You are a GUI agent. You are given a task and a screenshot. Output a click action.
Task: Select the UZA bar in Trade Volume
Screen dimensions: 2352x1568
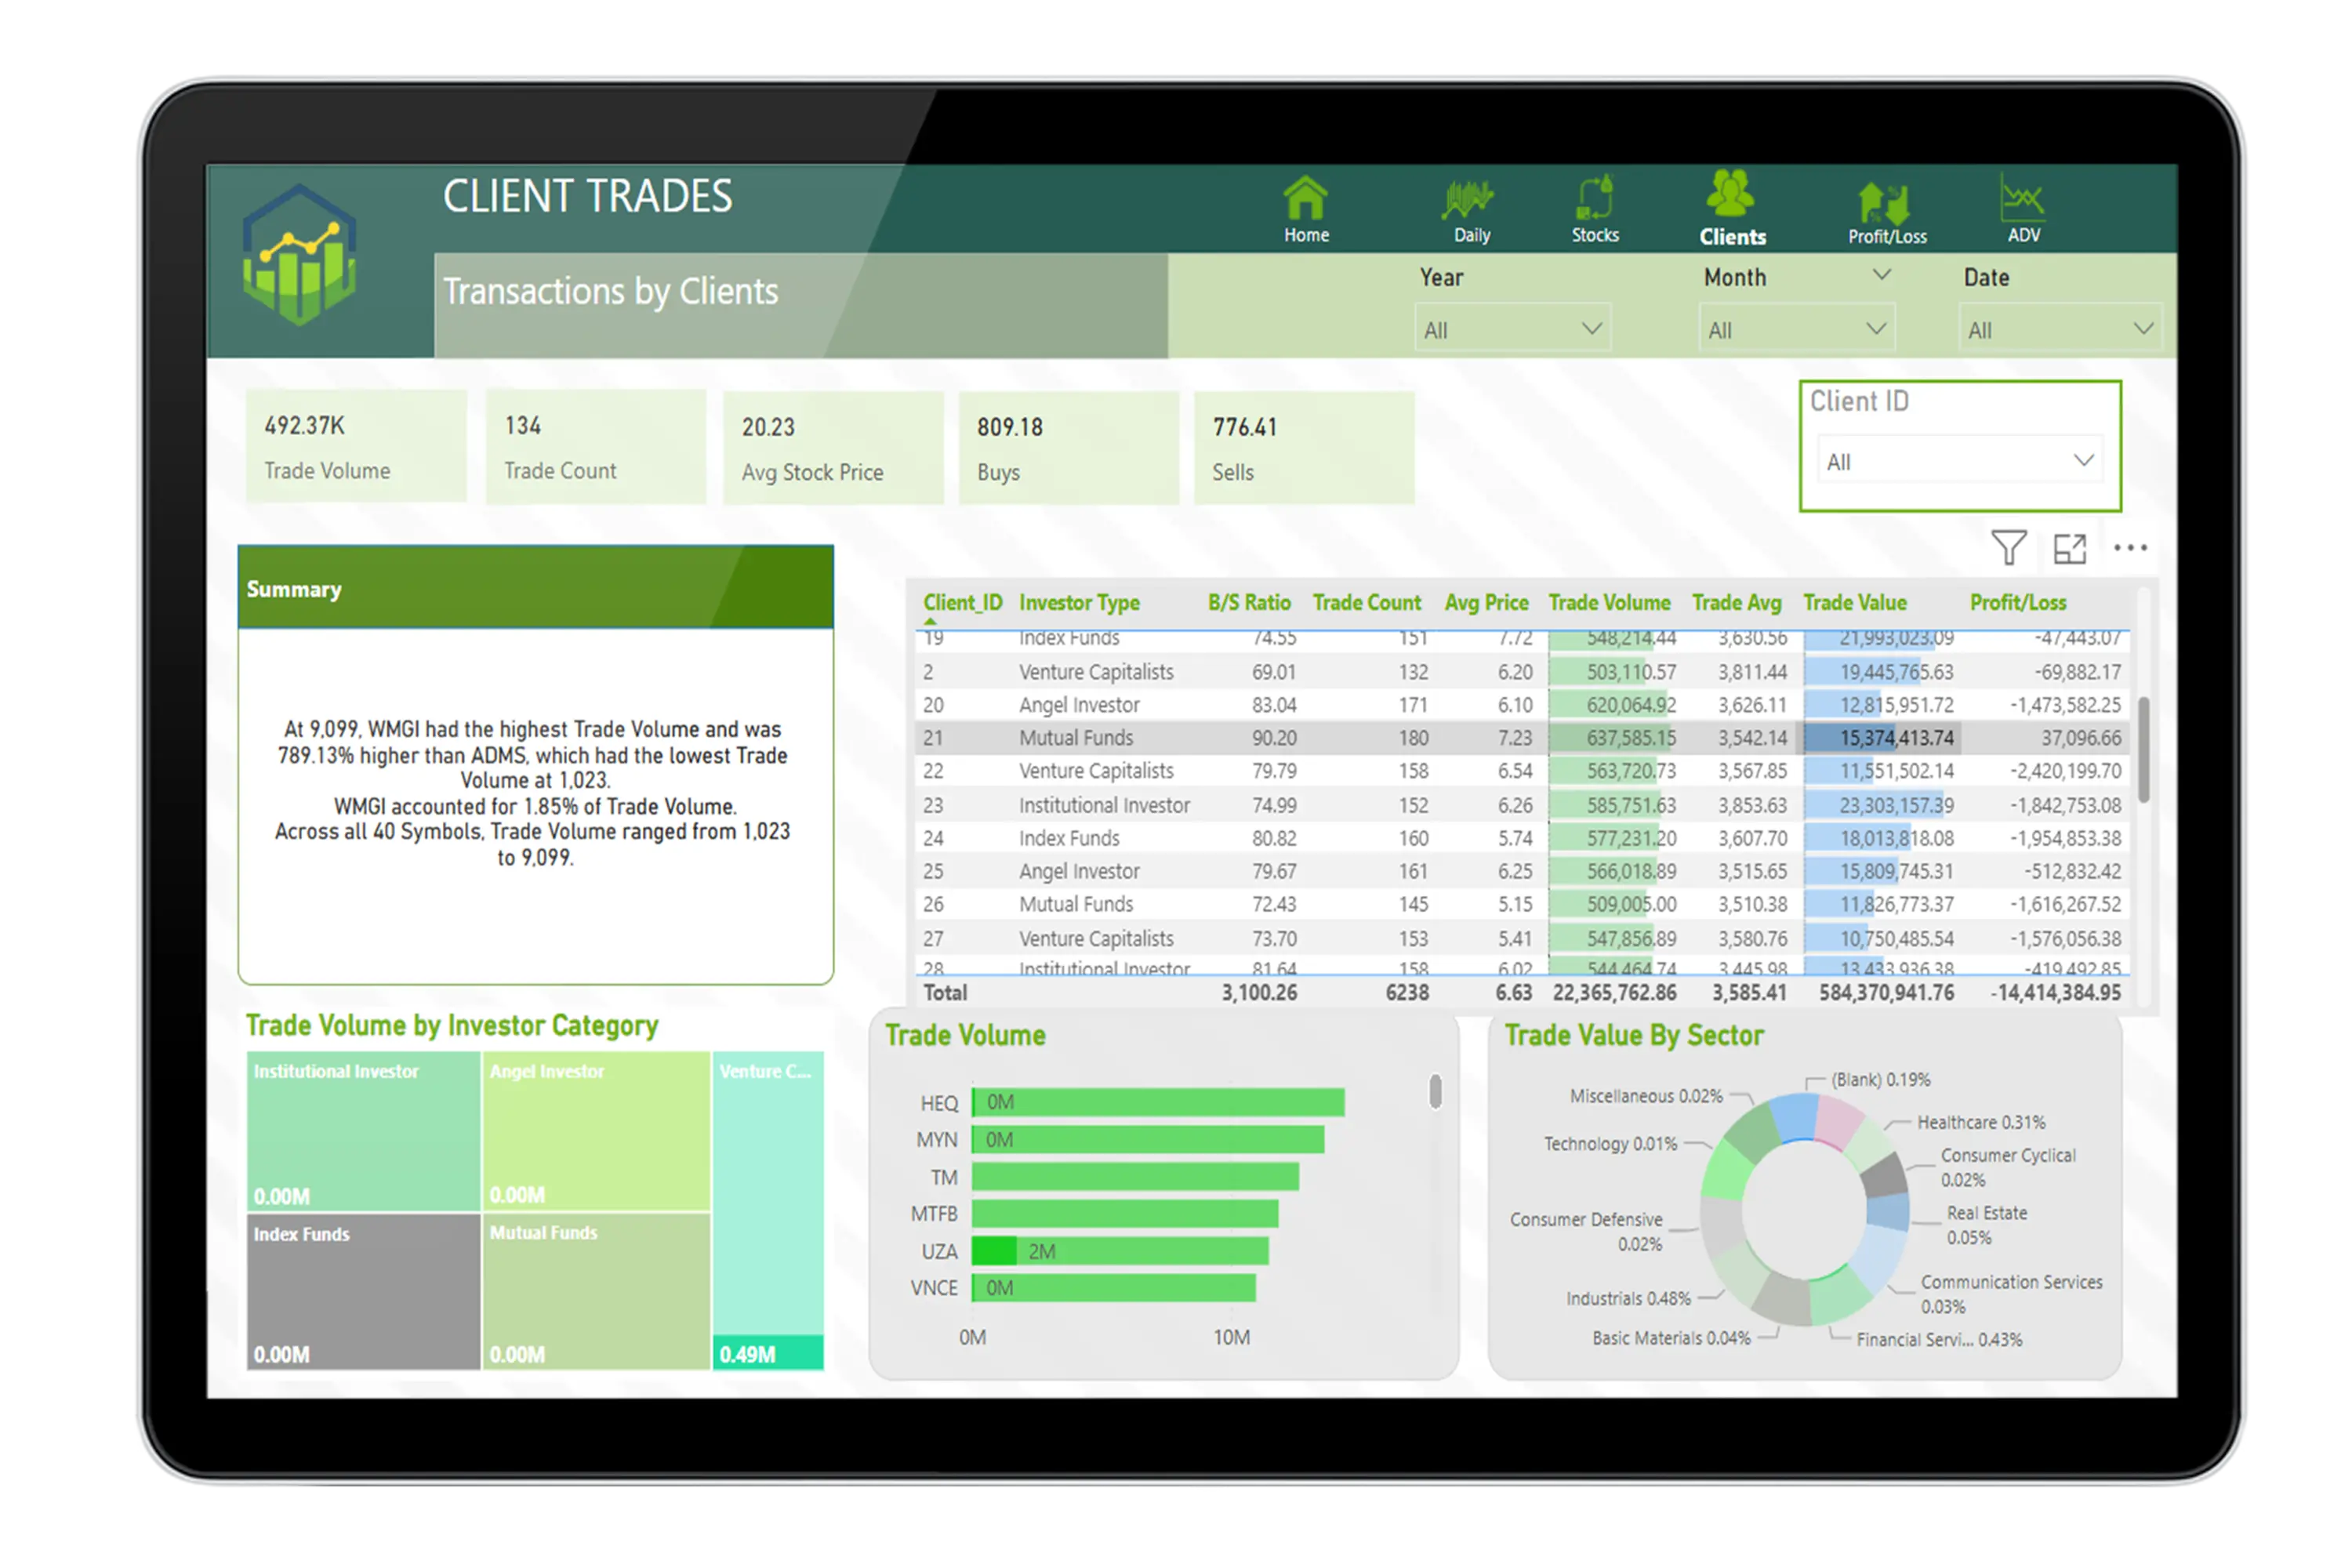pos(1120,1251)
